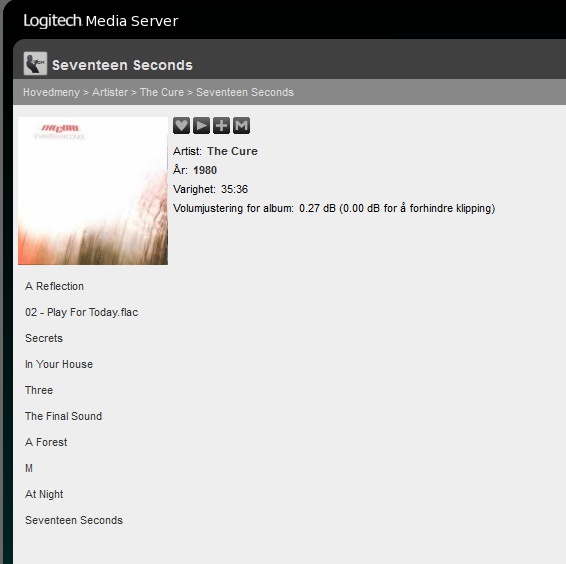Select track A Forest
The height and width of the screenshot is (564, 566).
46,442
